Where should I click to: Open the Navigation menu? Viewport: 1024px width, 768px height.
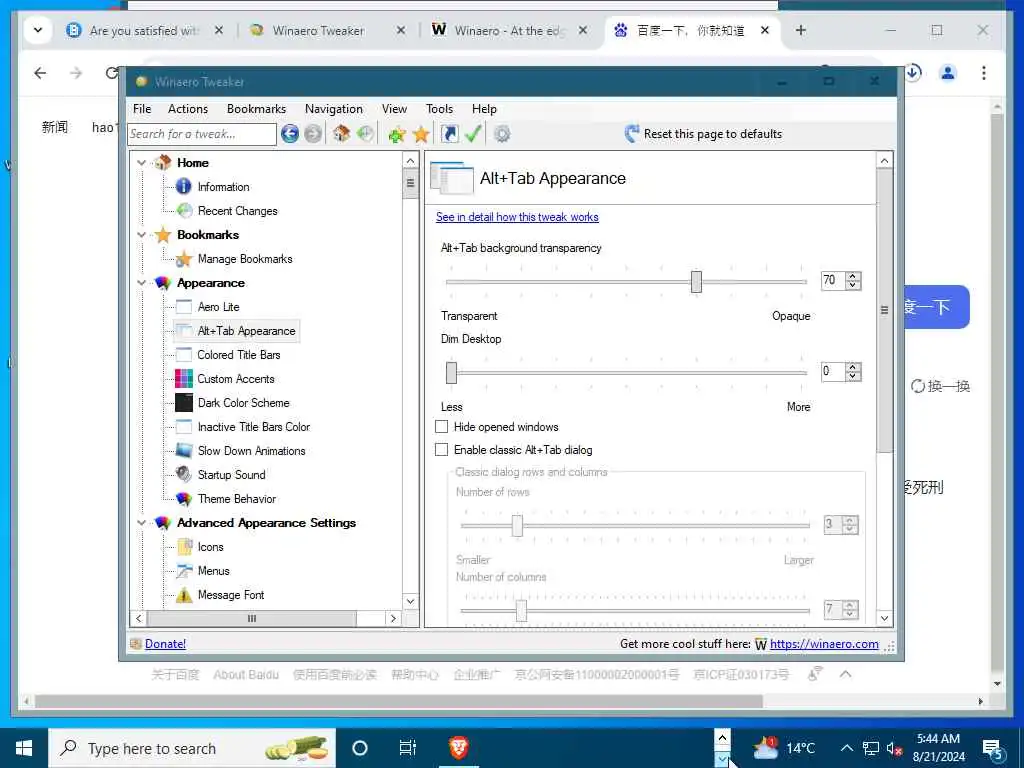click(334, 109)
